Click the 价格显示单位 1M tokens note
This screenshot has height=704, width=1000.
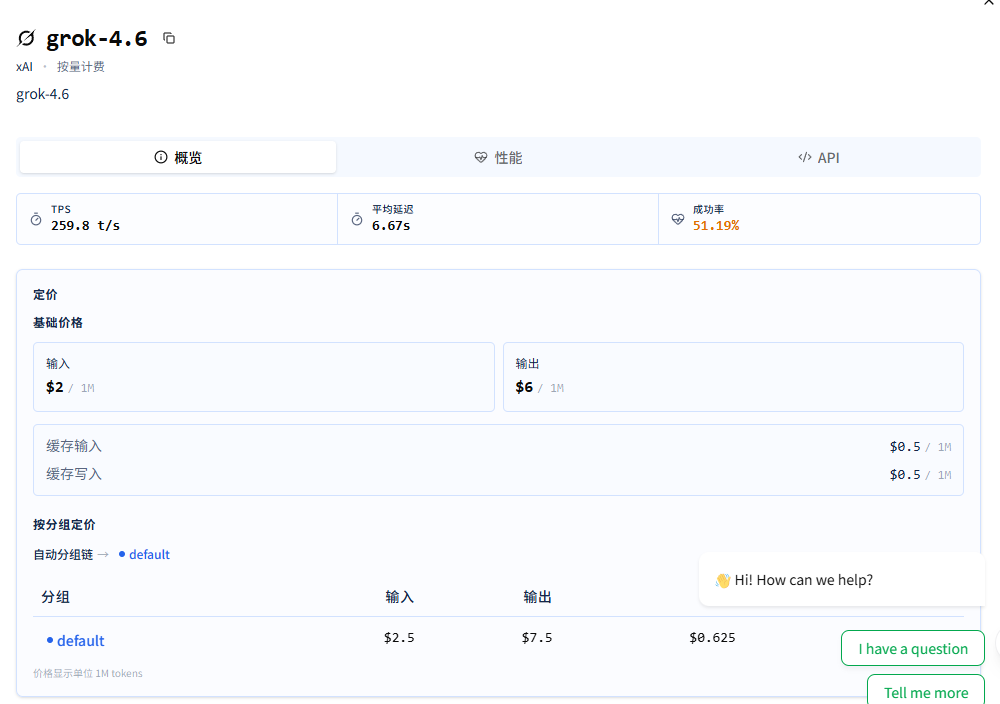pos(88,673)
